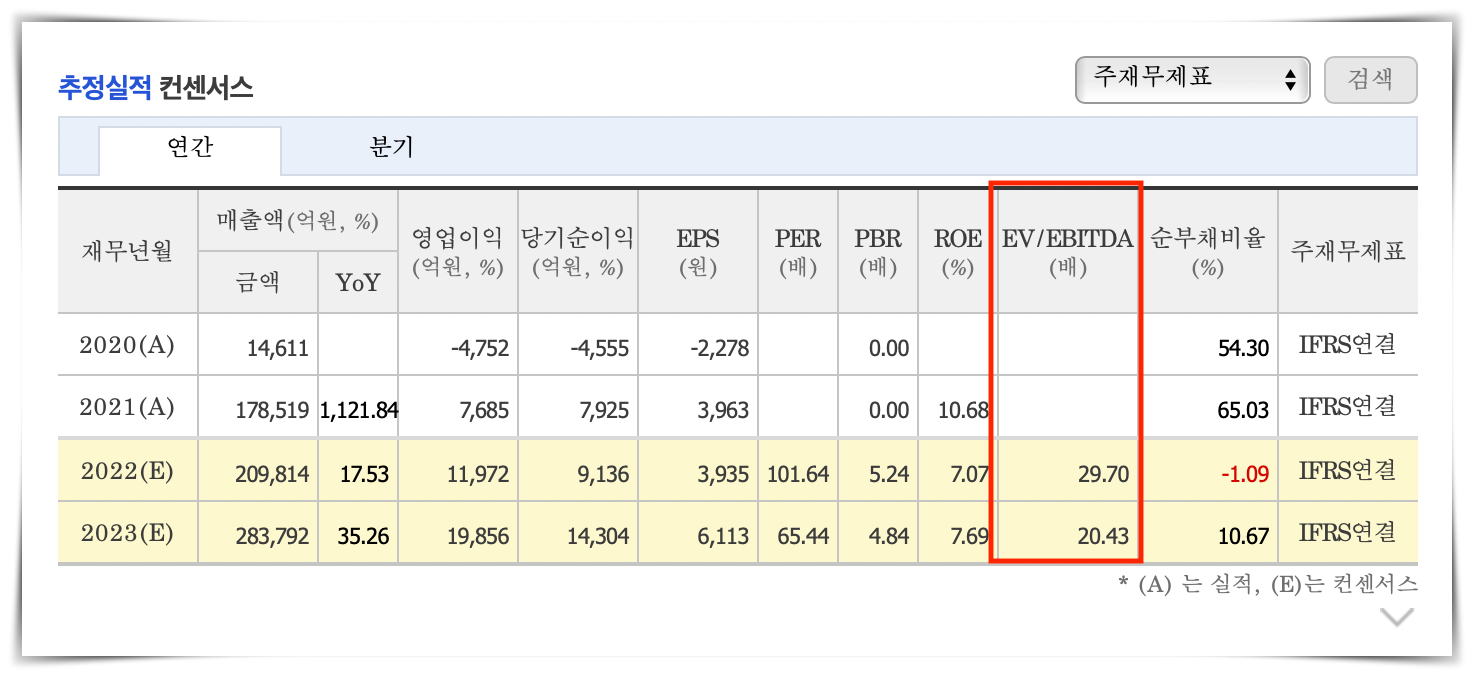
Task: Click the 2020(A) row label
Action: tap(127, 346)
